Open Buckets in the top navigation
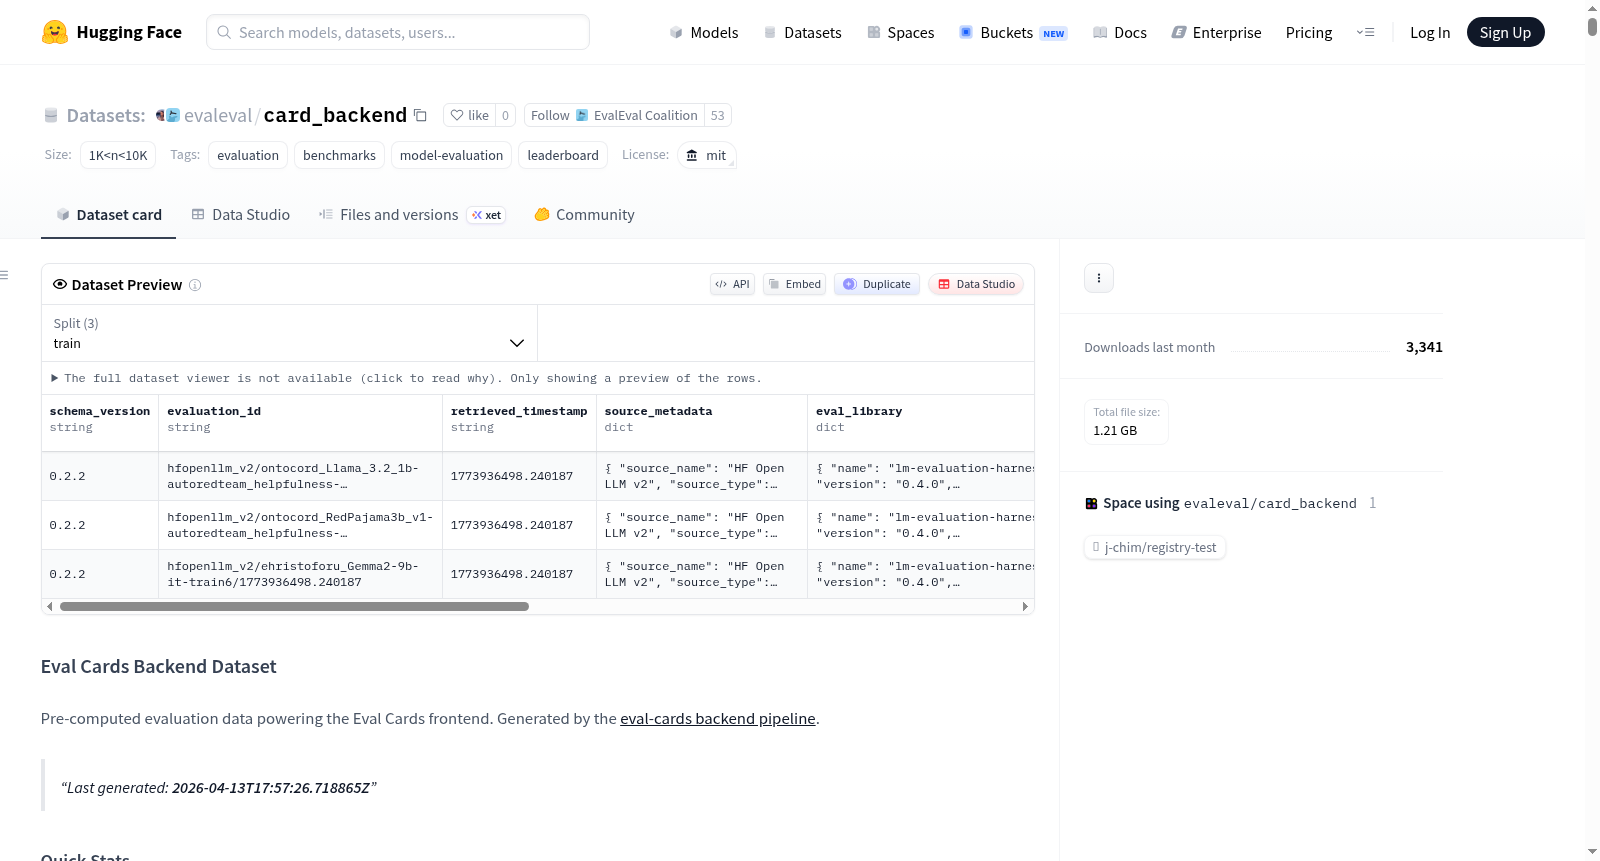 1013,32
